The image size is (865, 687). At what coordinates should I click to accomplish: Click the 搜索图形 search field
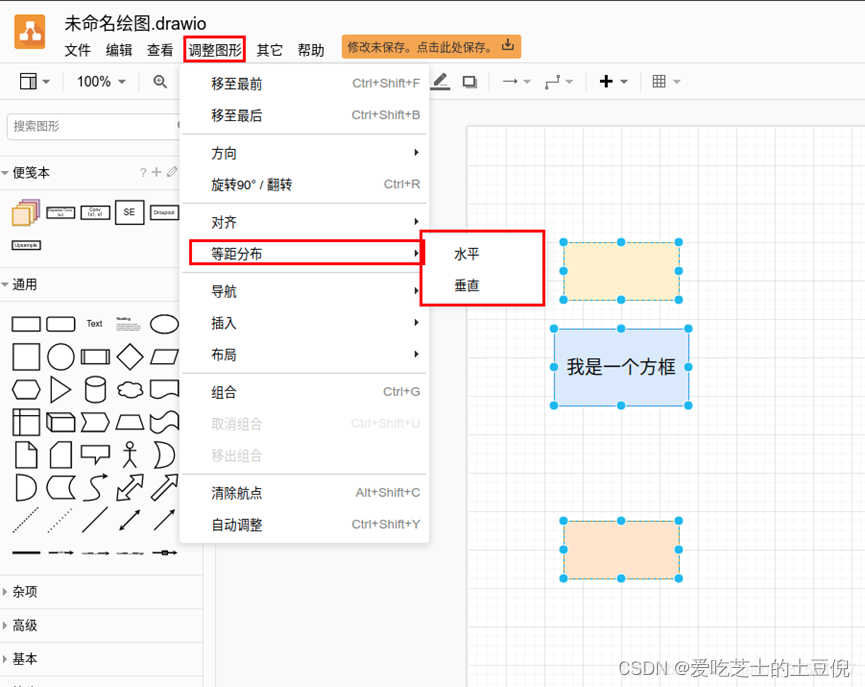point(94,126)
